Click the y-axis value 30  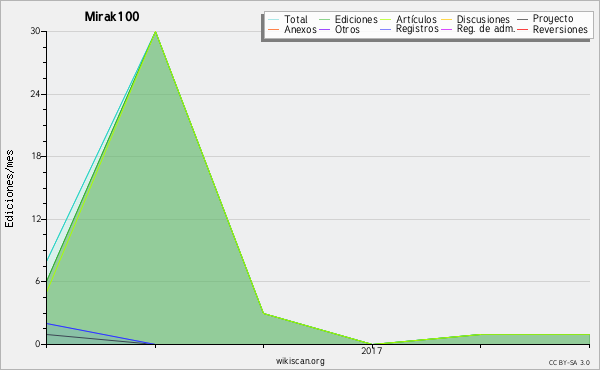click(36, 31)
